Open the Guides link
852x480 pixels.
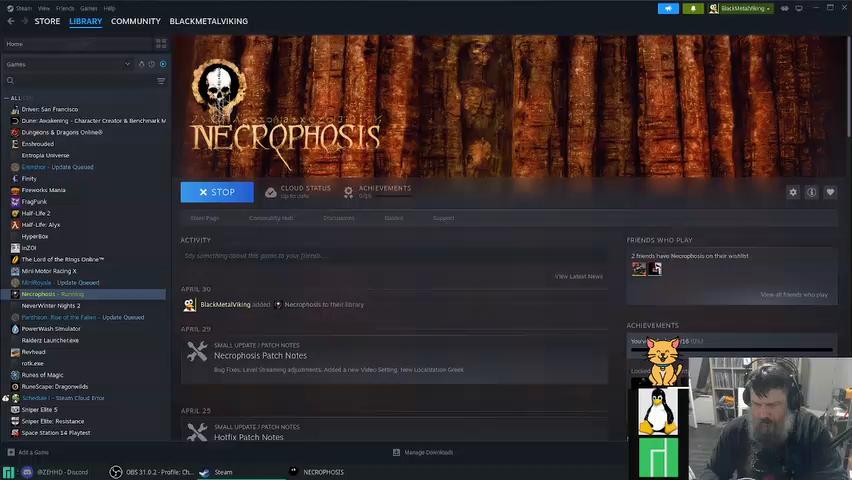[x=393, y=218]
